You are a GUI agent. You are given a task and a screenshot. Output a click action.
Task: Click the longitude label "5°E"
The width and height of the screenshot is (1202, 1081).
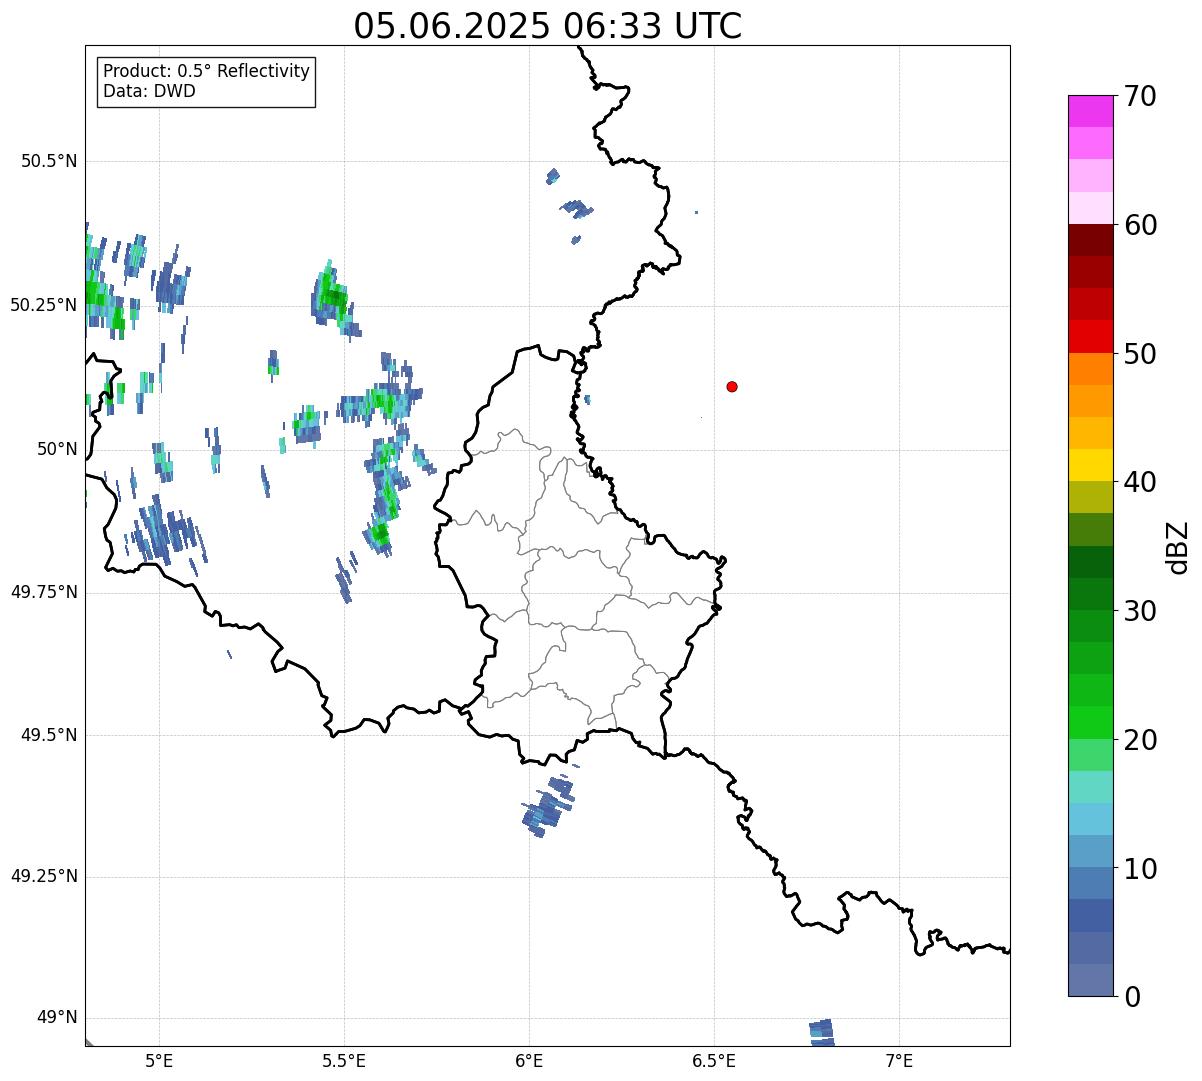click(160, 1060)
